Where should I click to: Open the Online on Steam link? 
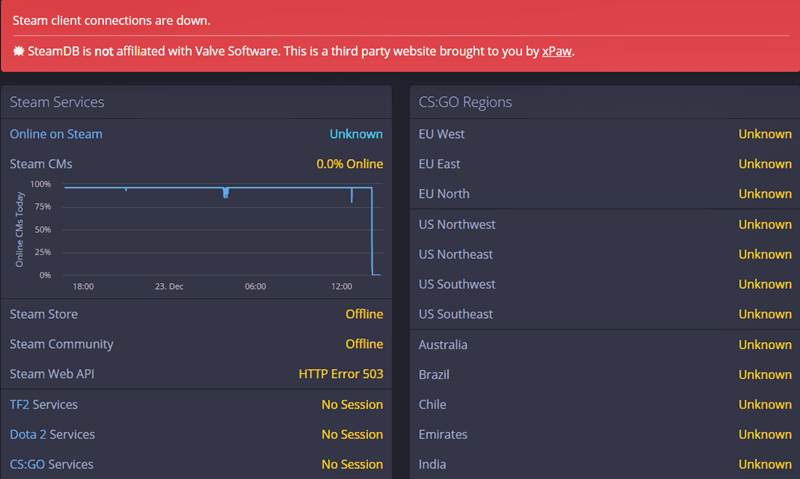(x=56, y=134)
